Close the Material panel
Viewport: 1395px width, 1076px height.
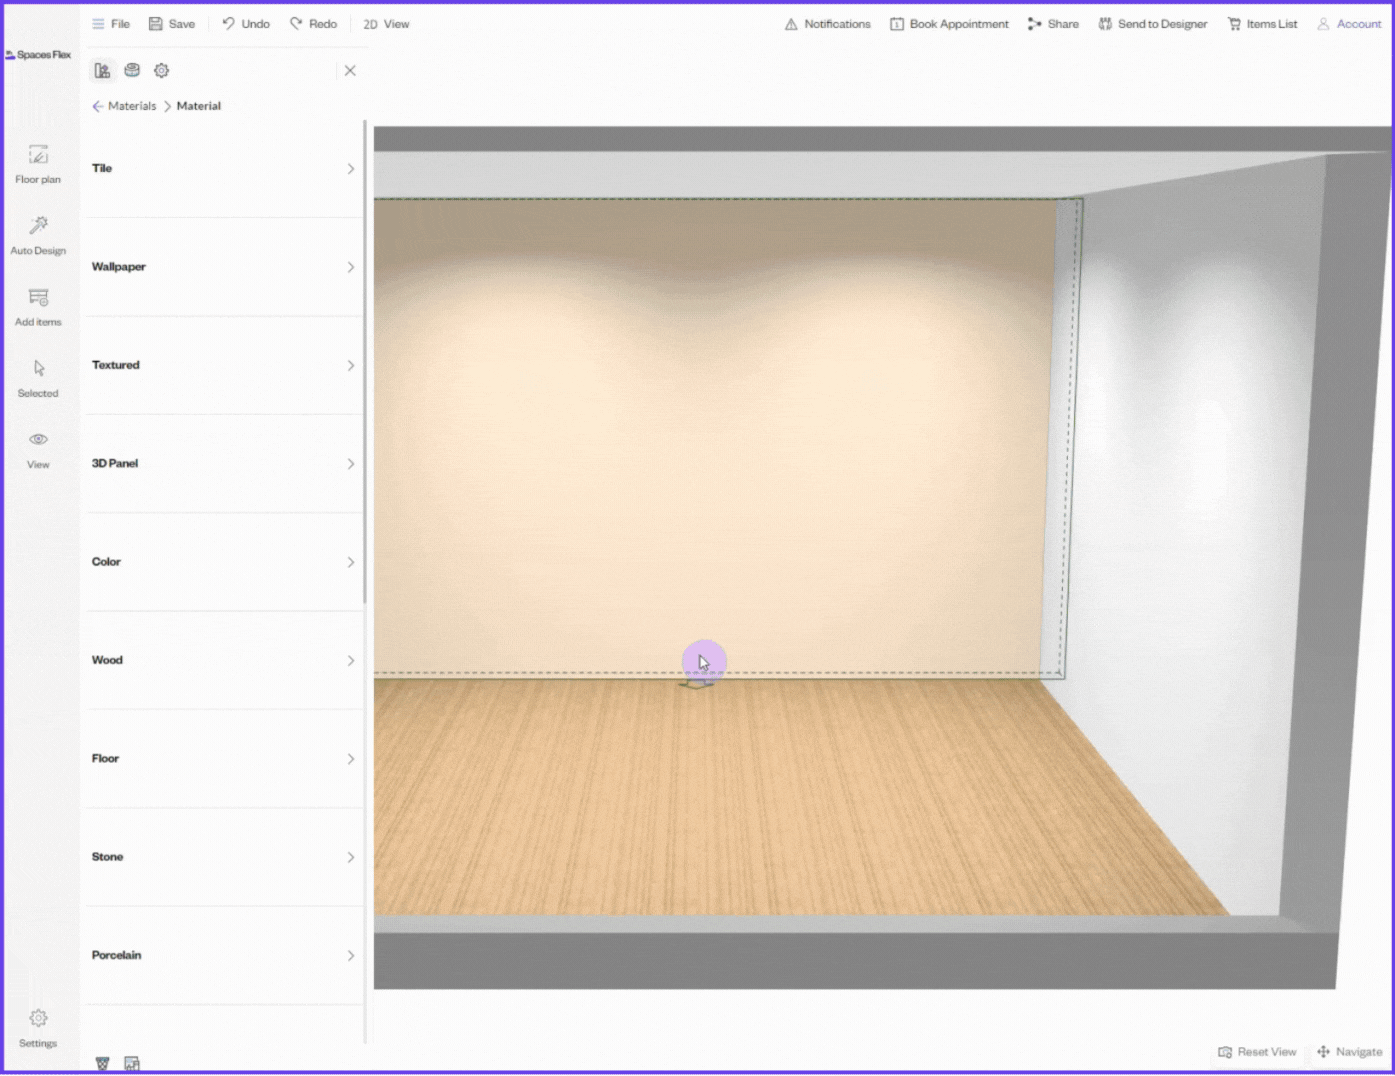(350, 71)
